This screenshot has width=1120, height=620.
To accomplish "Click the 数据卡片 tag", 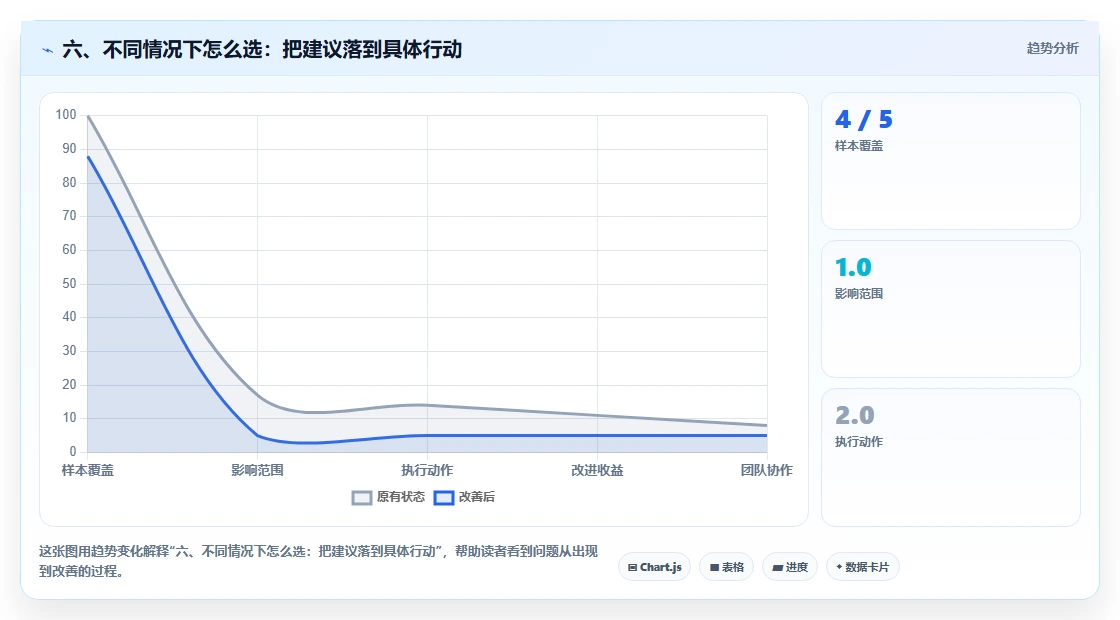I will point(863,567).
